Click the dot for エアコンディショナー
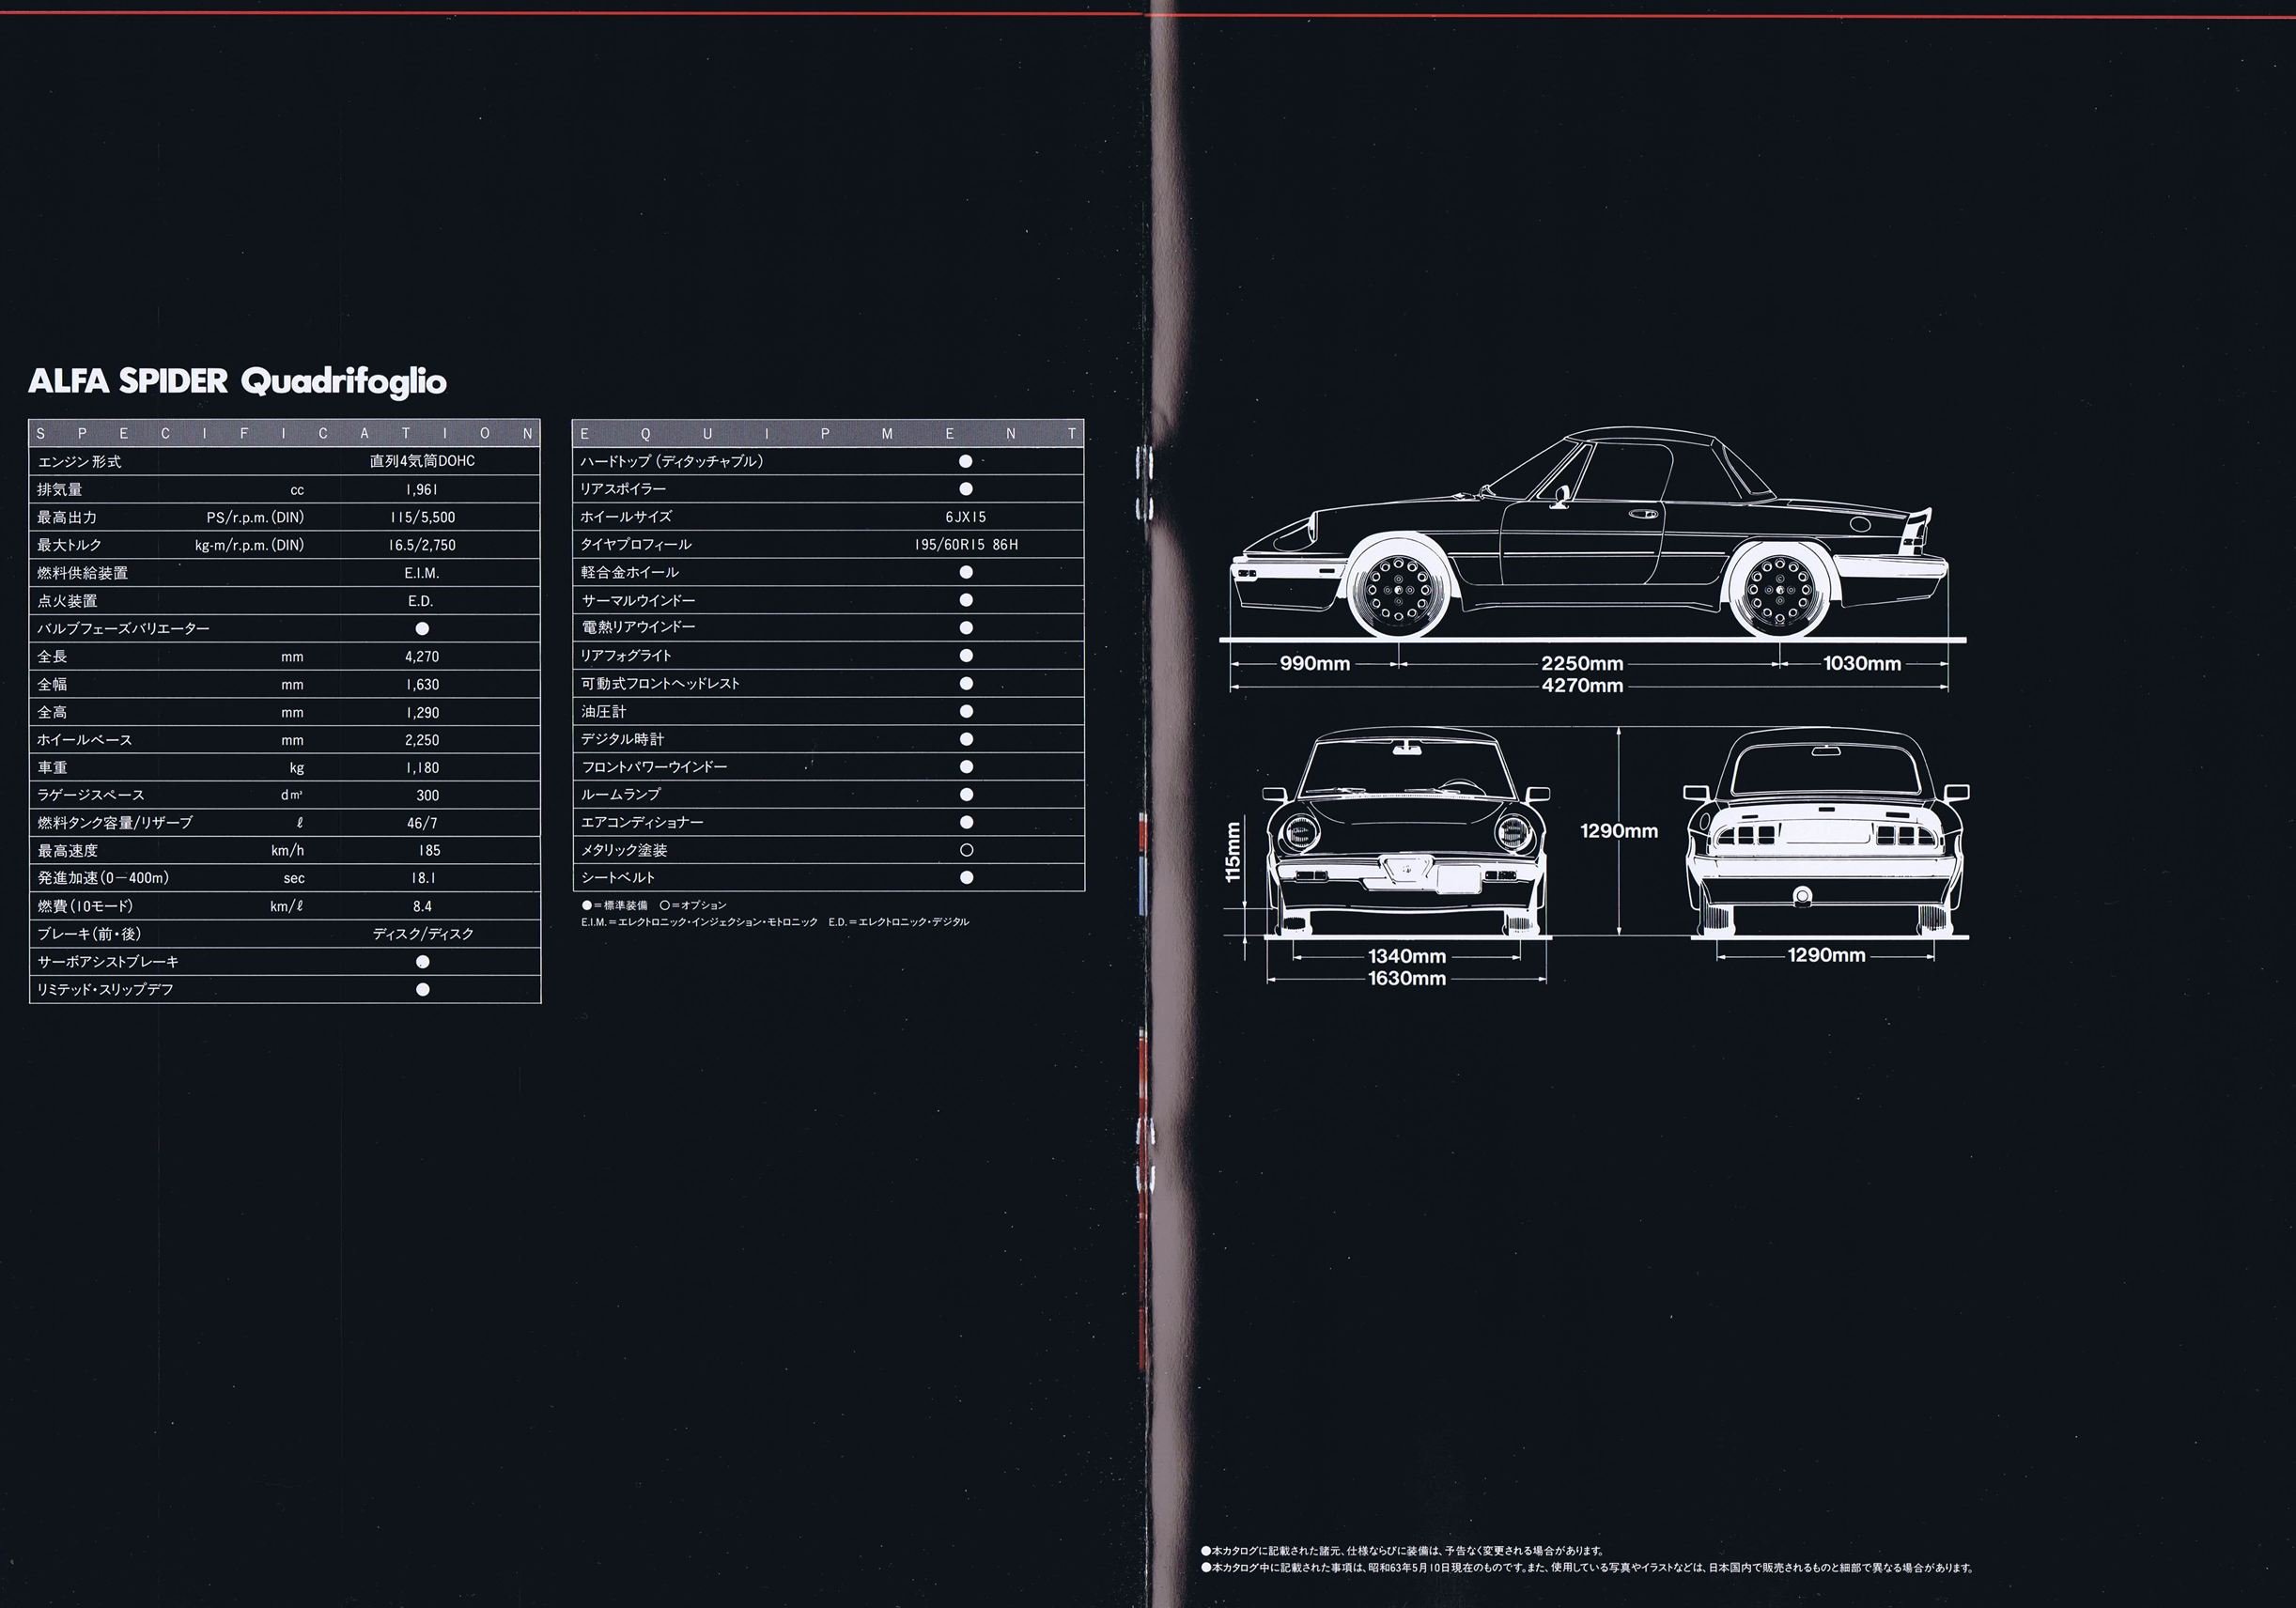2296x1608 pixels. [x=966, y=822]
